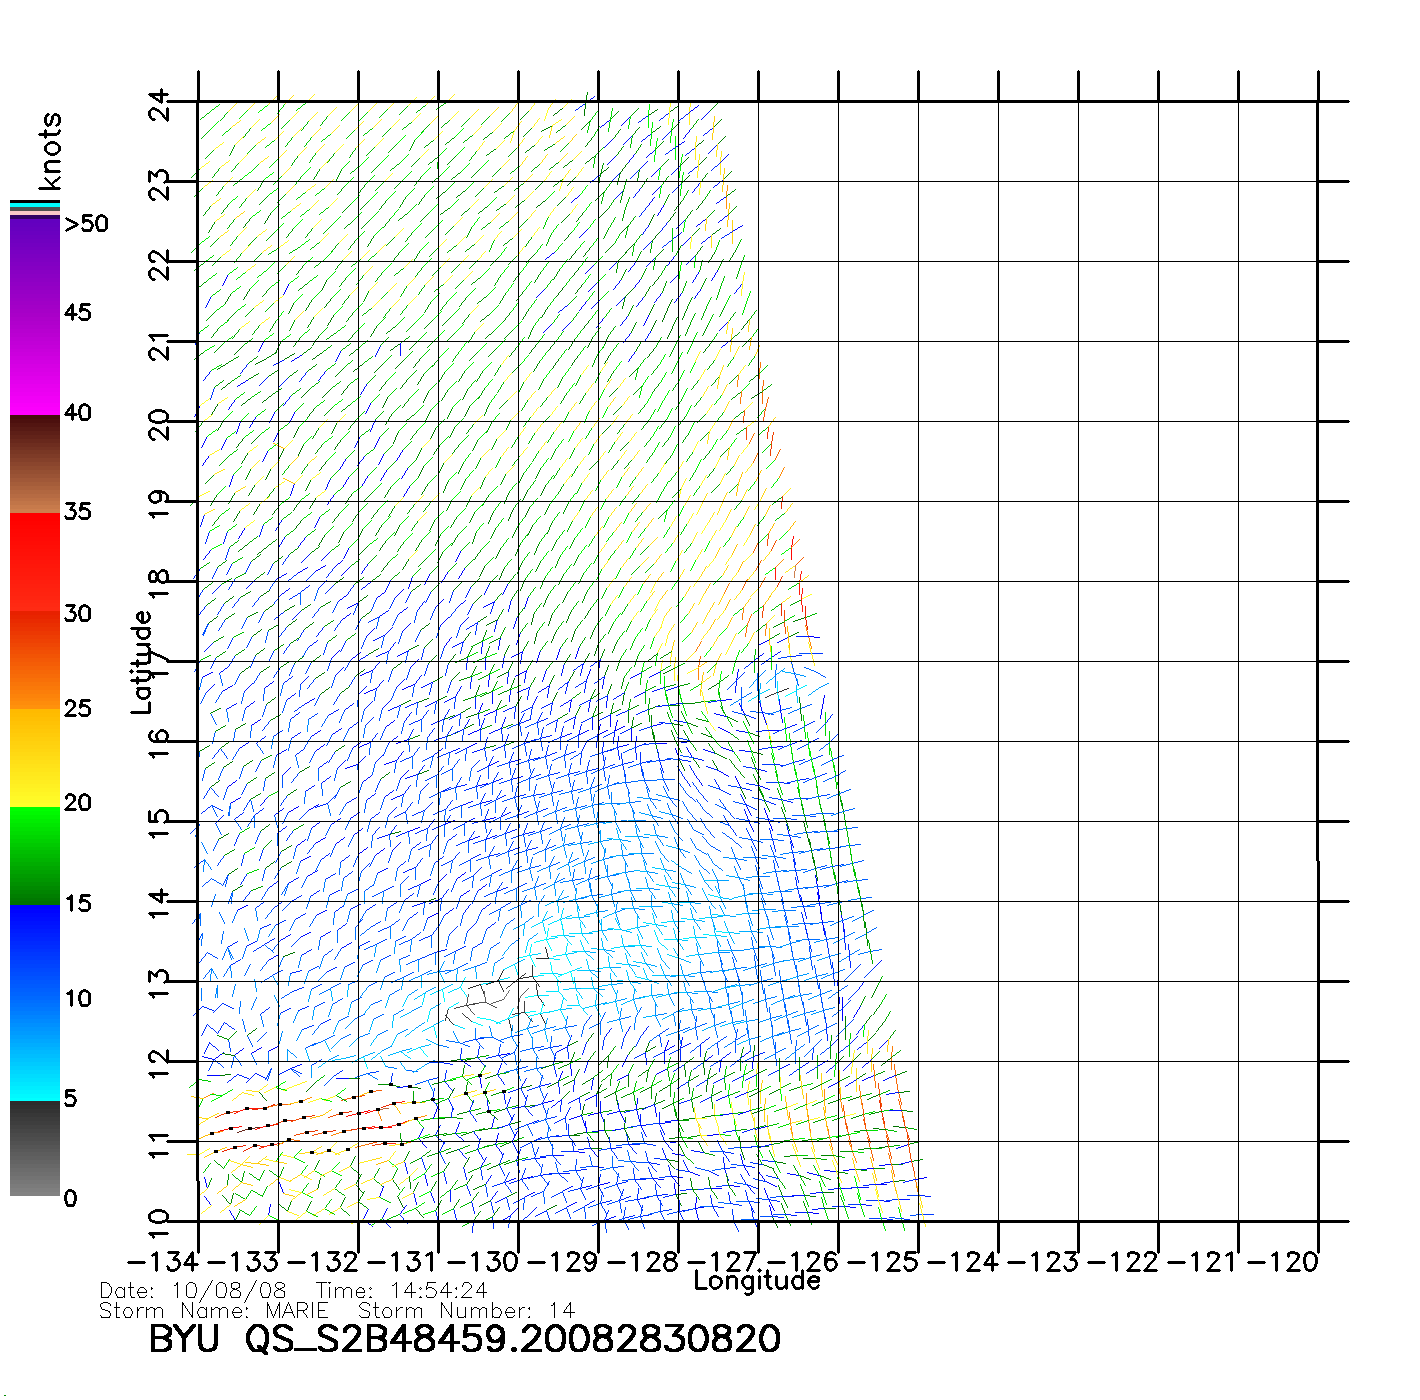The image size is (1420, 1400).
Task: Click the gray 0-5 knots legend band
Action: pyautogui.click(x=35, y=1148)
